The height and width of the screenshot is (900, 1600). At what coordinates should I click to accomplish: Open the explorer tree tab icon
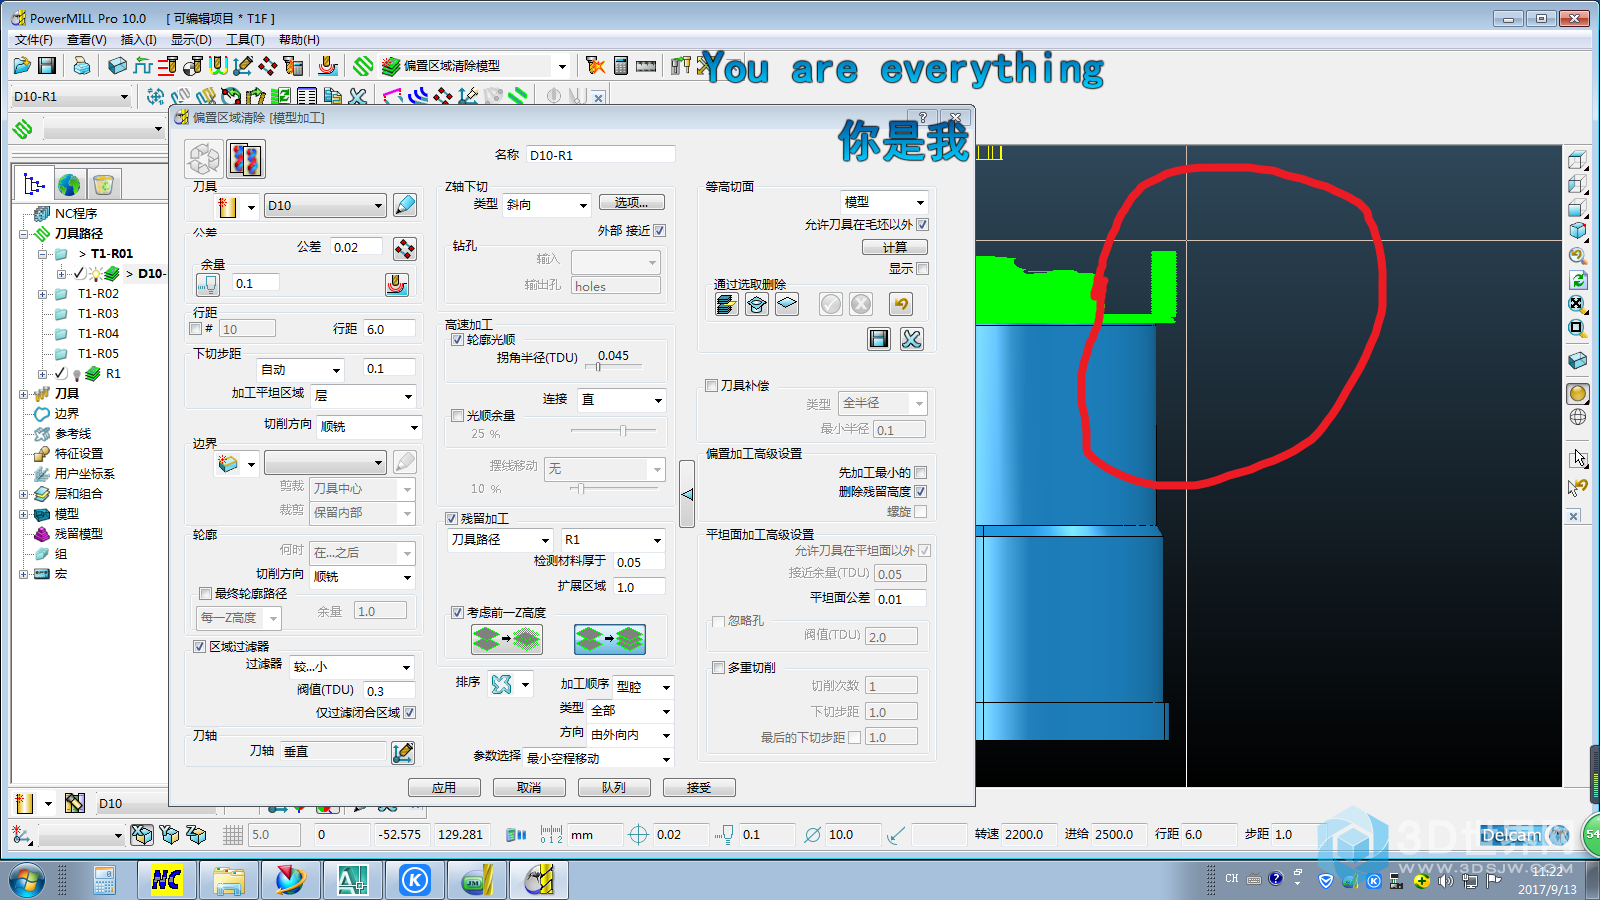[x=34, y=184]
